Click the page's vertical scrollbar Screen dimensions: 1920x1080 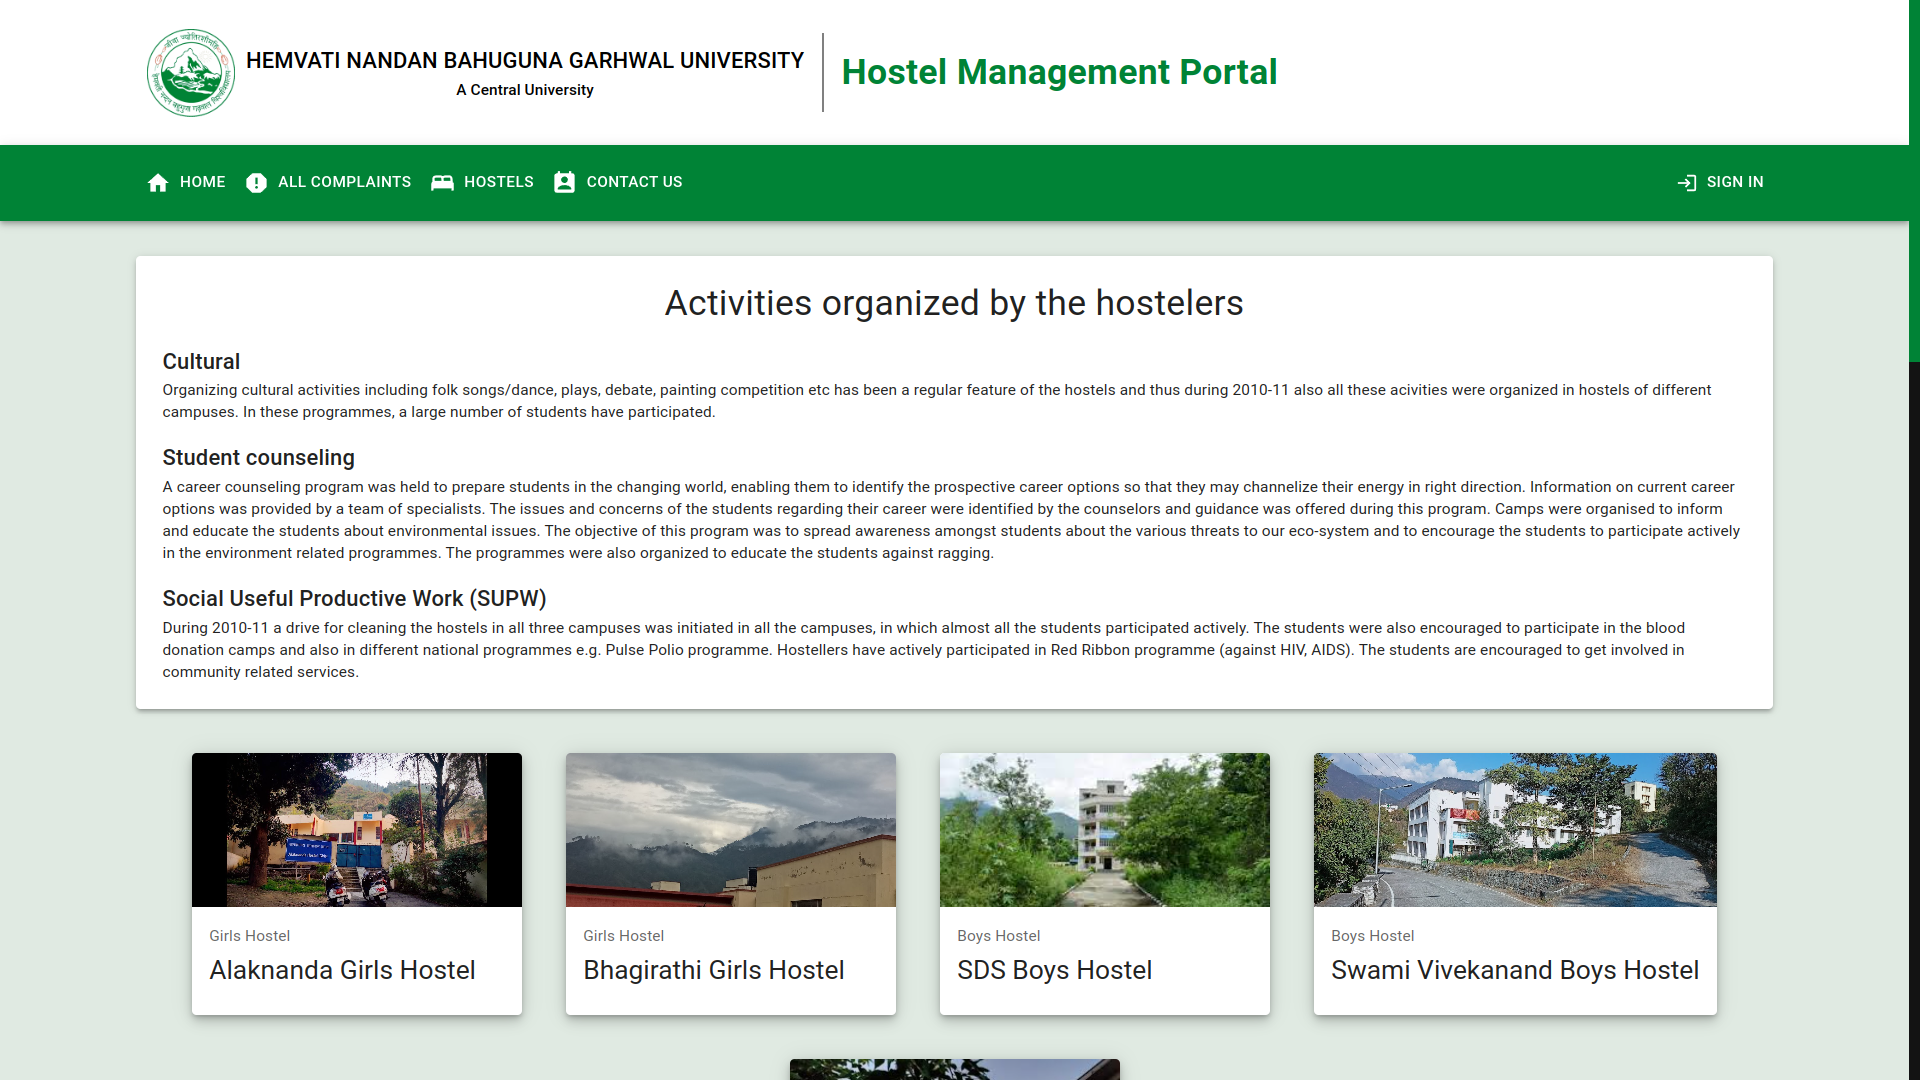coord(1914,180)
